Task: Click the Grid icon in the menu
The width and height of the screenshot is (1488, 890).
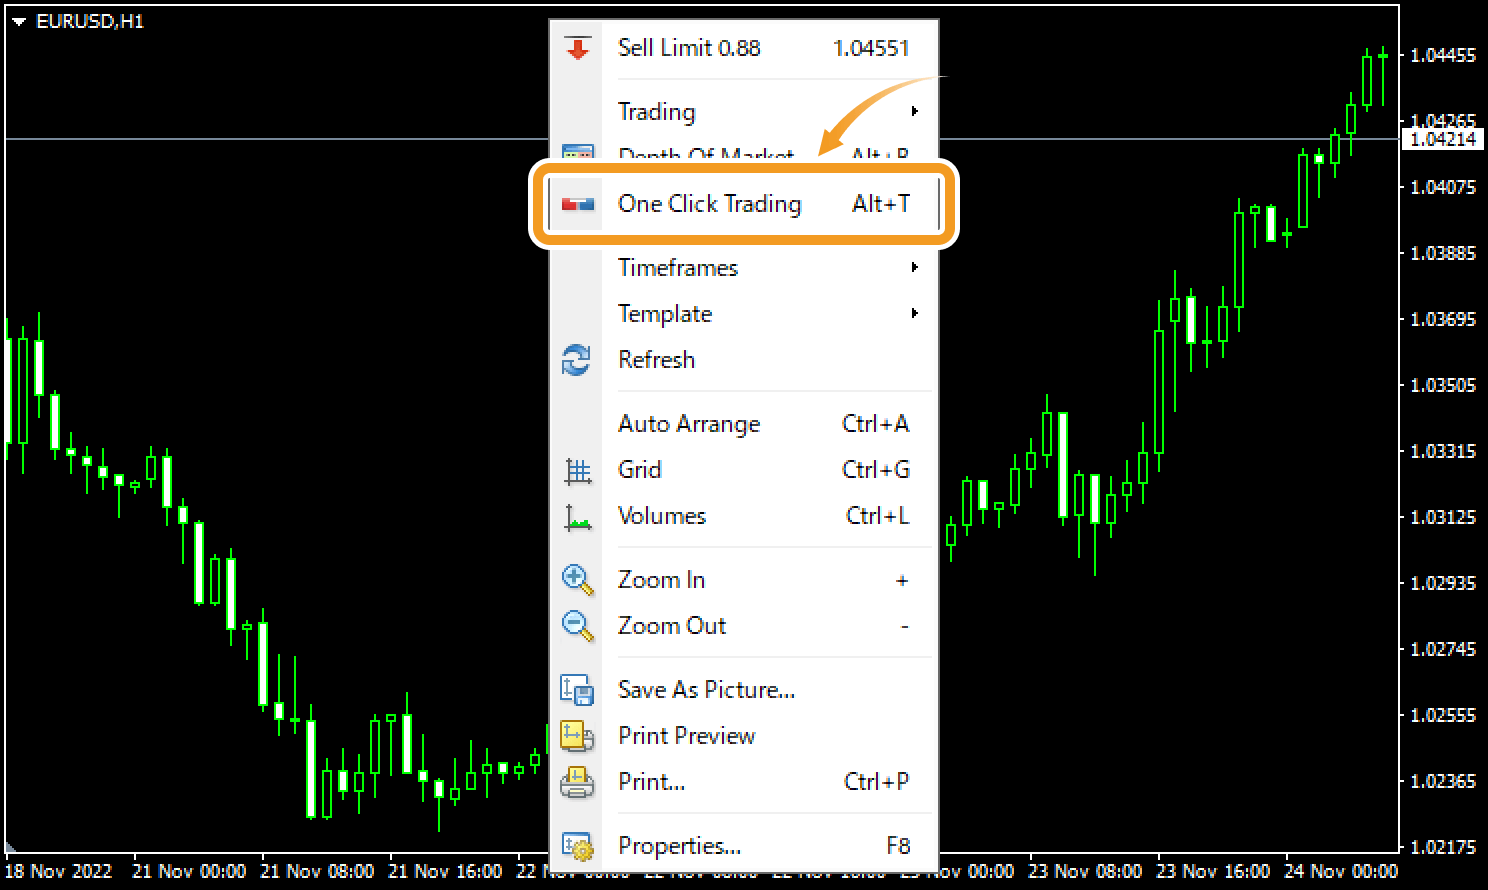Action: (x=578, y=470)
